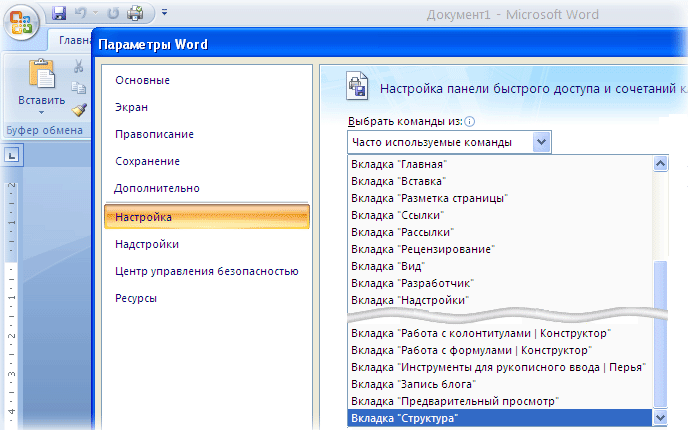This screenshot has height=433, width=688.
Task: Open the Undo history dropdown arrow
Action: (x=95, y=13)
